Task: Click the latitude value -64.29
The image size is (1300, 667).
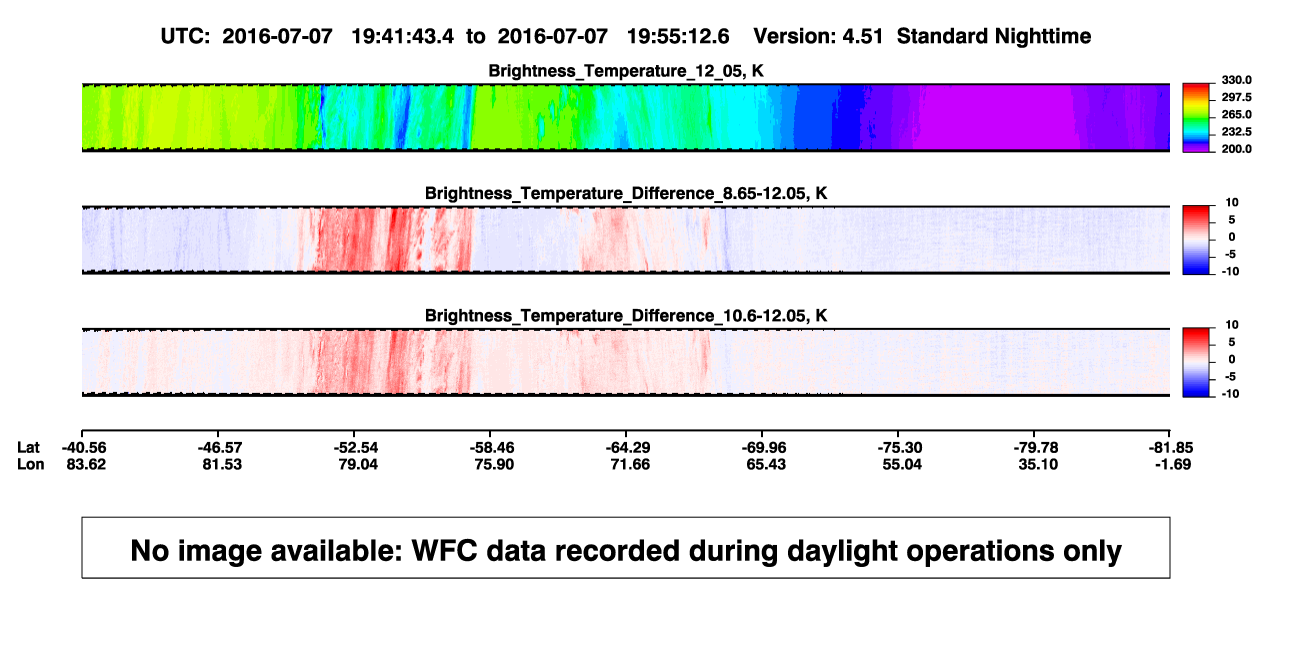Action: pyautogui.click(x=629, y=447)
